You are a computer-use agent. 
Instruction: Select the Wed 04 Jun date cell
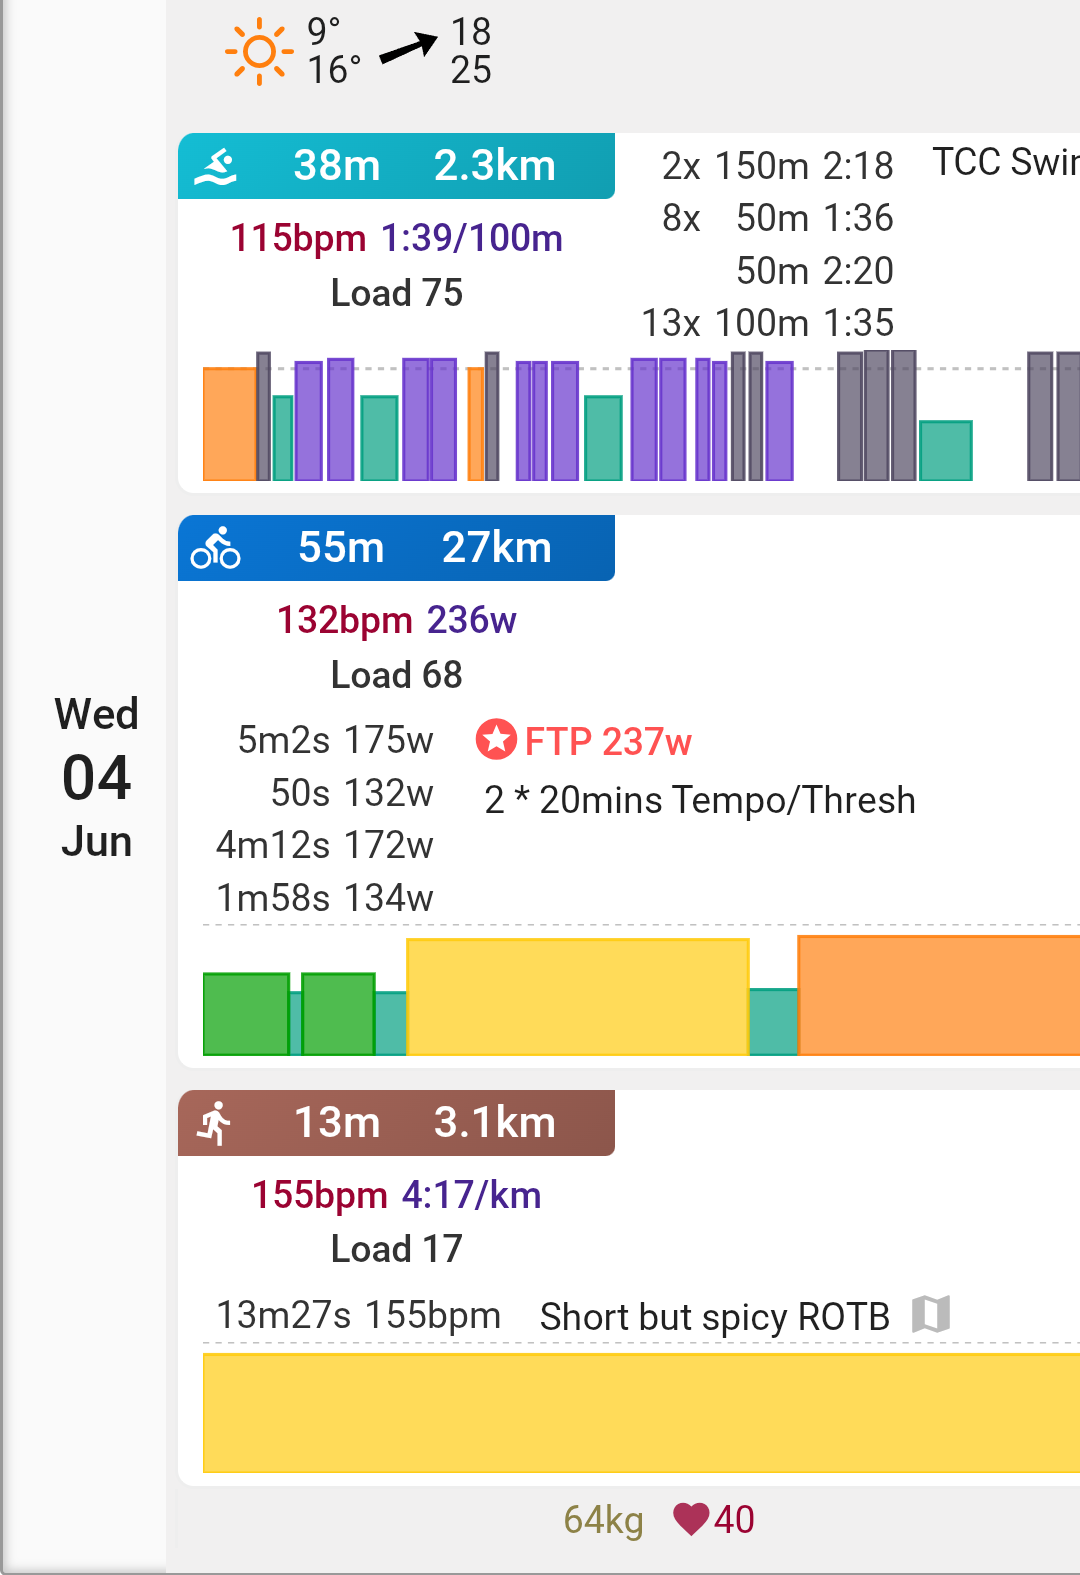pos(96,778)
